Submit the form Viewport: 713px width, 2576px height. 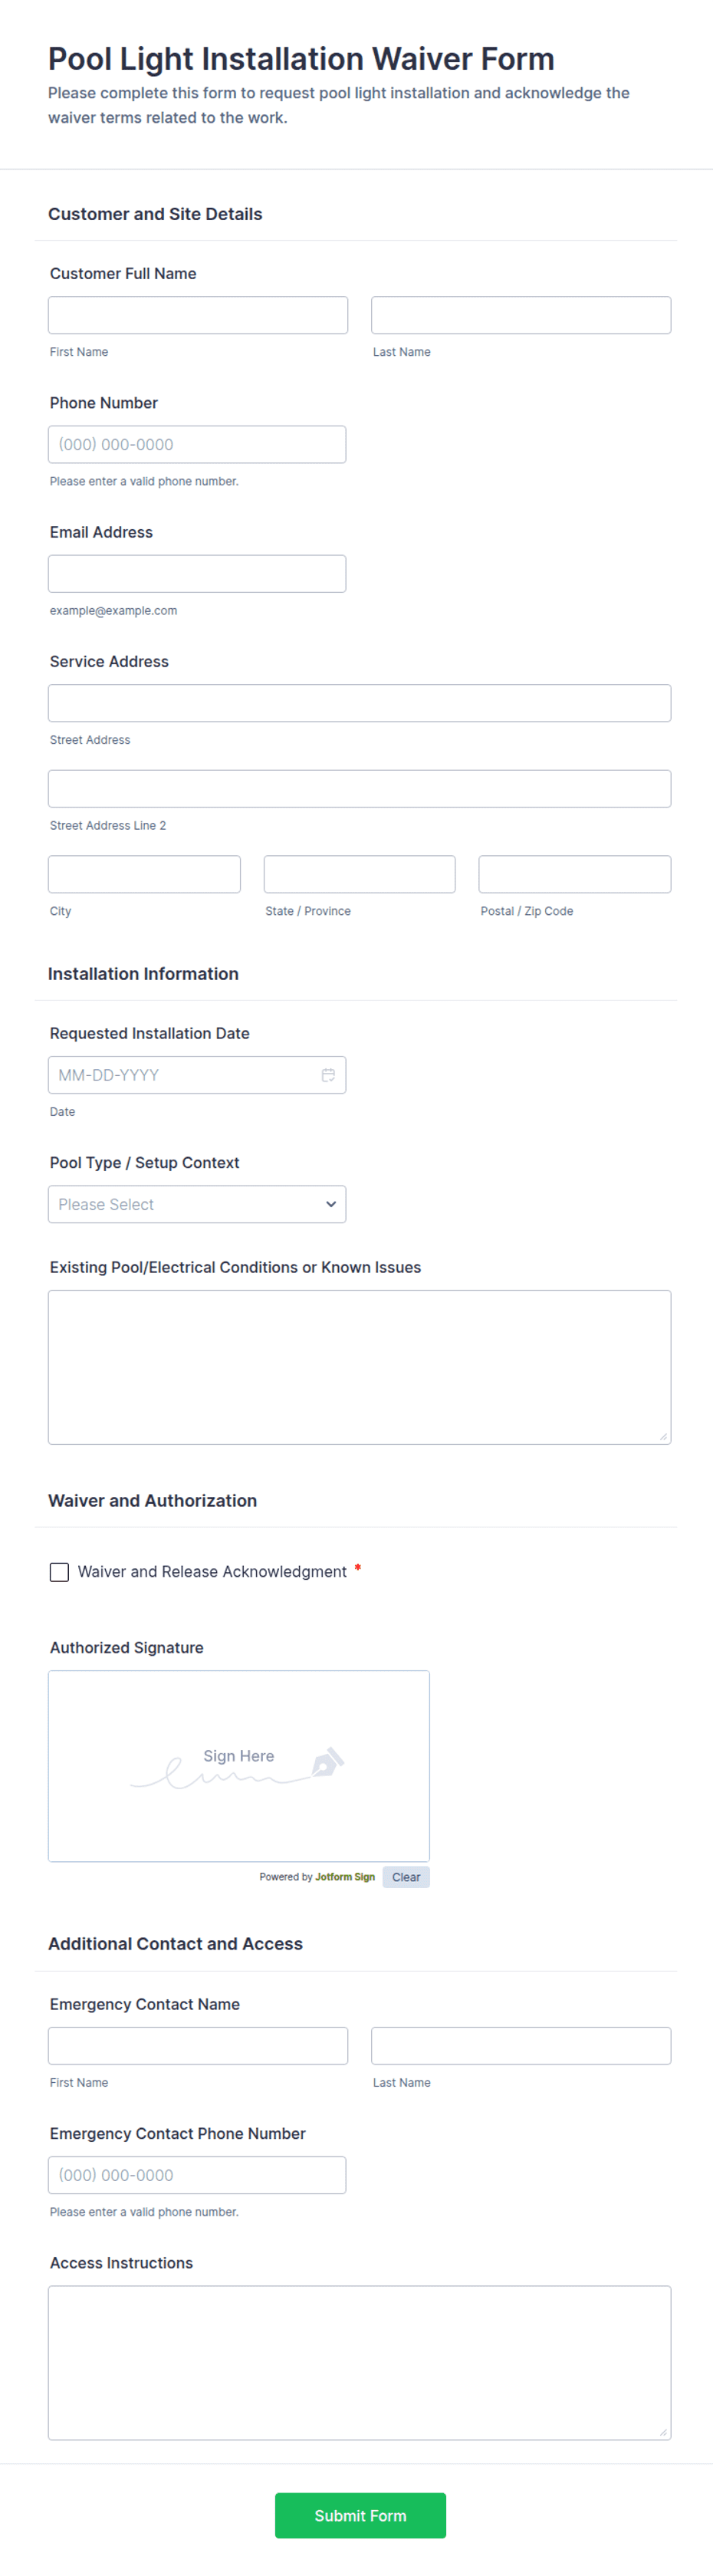tap(360, 2515)
